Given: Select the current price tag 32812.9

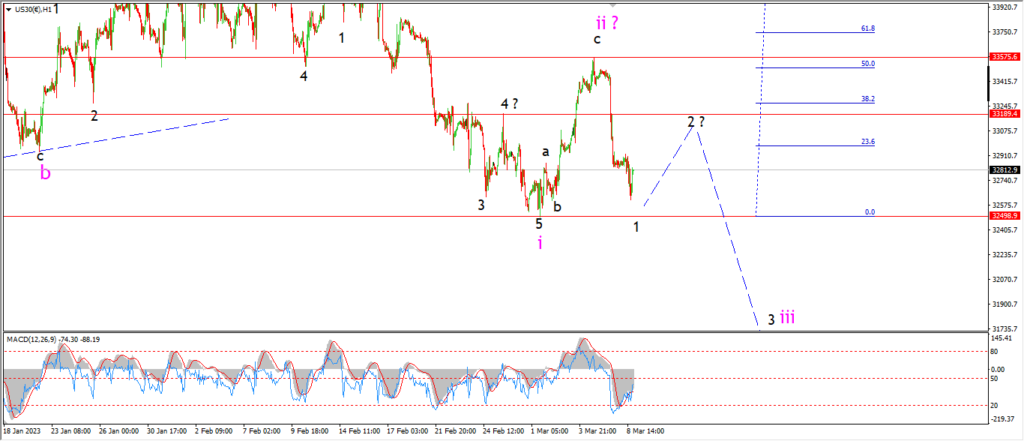Looking at the screenshot, I should tap(1006, 170).
